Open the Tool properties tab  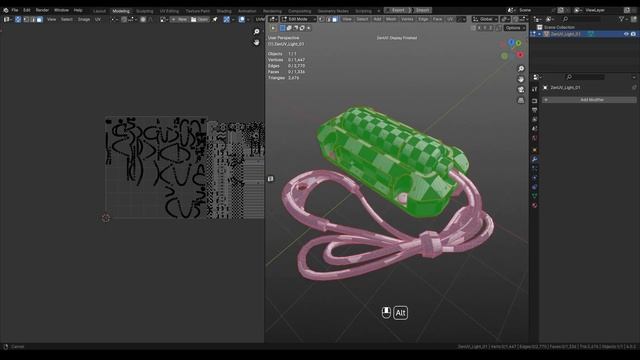[535, 89]
